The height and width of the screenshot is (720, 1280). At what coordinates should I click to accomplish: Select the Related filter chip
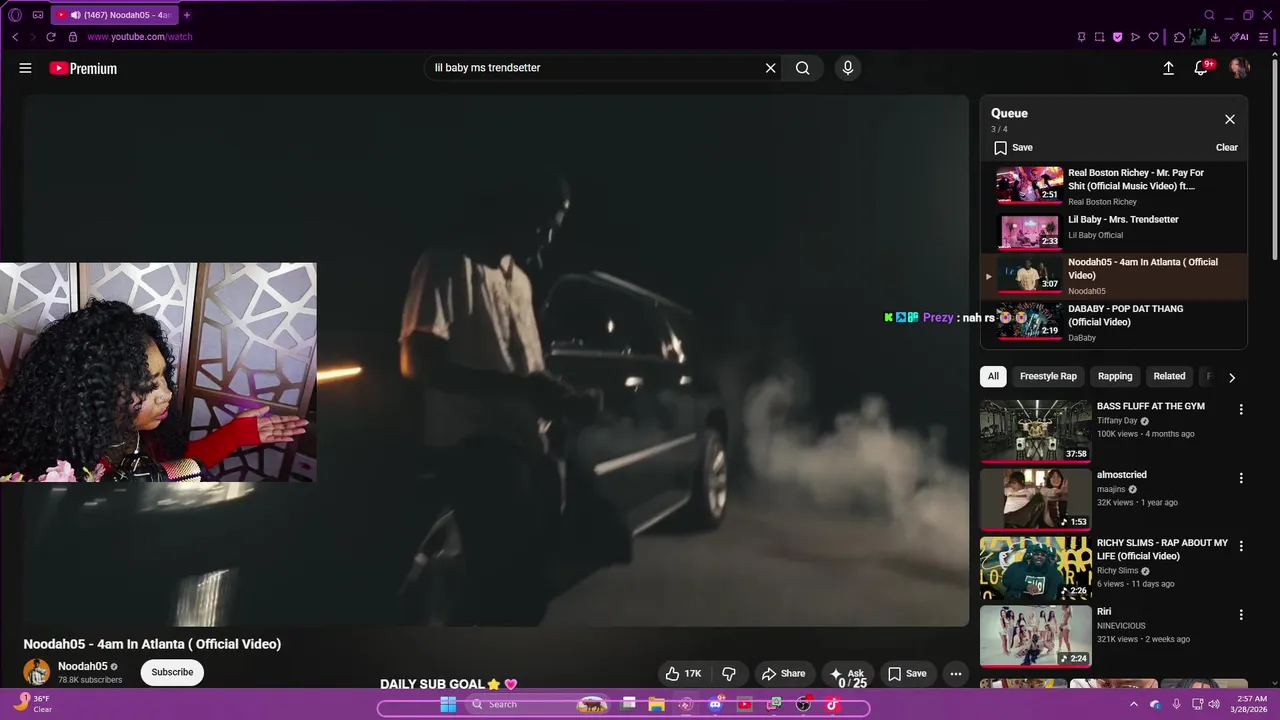1169,376
